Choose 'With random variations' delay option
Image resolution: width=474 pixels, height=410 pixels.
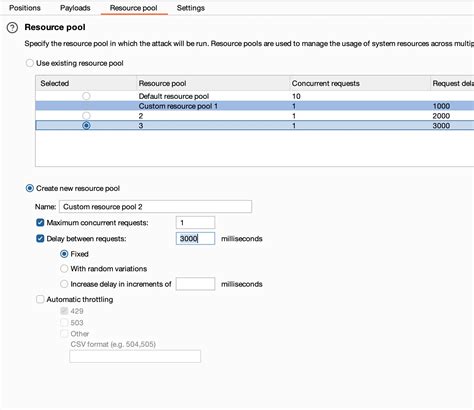point(64,269)
